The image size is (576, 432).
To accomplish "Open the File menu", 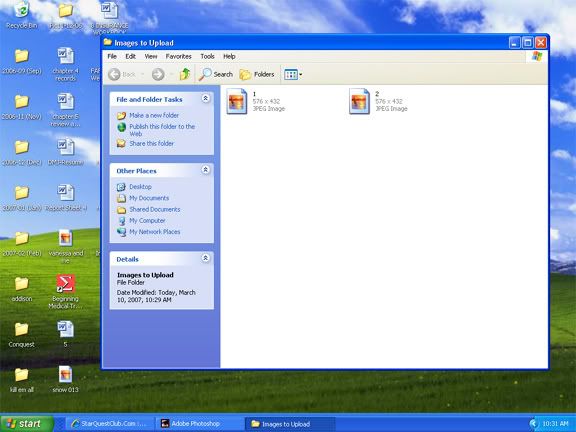I will pos(112,56).
